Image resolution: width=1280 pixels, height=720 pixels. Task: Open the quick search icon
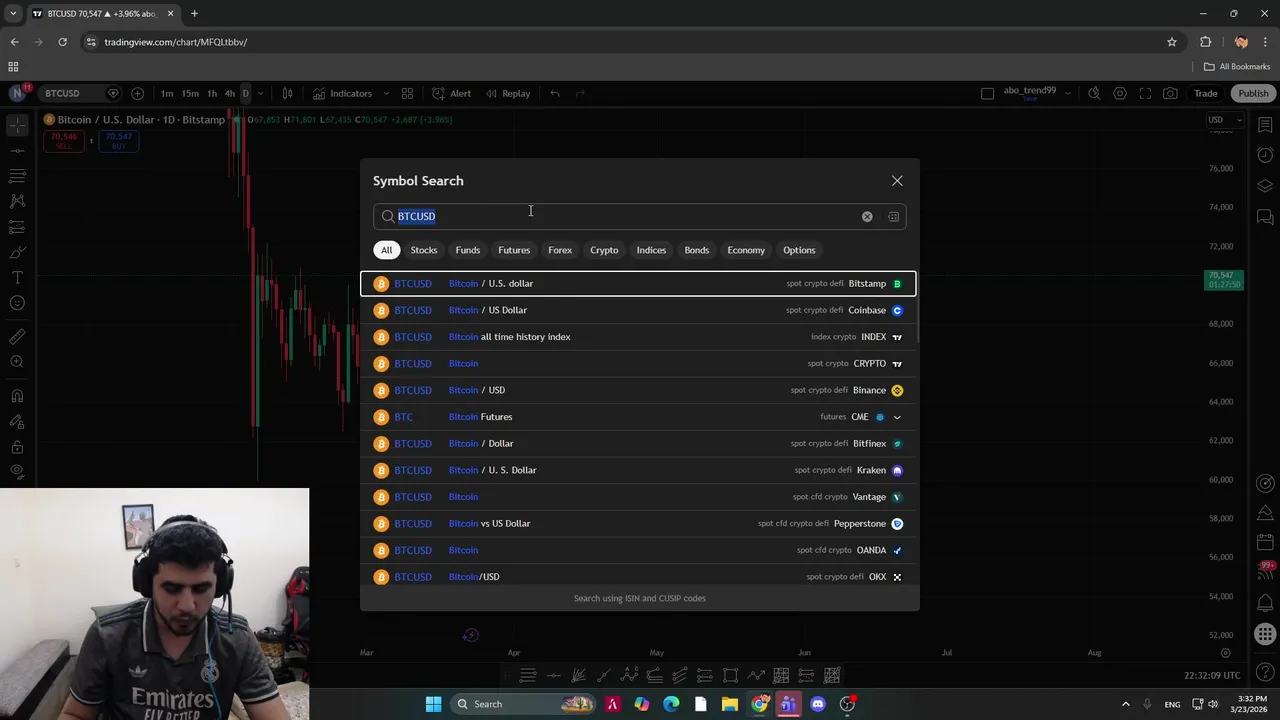[1094, 93]
